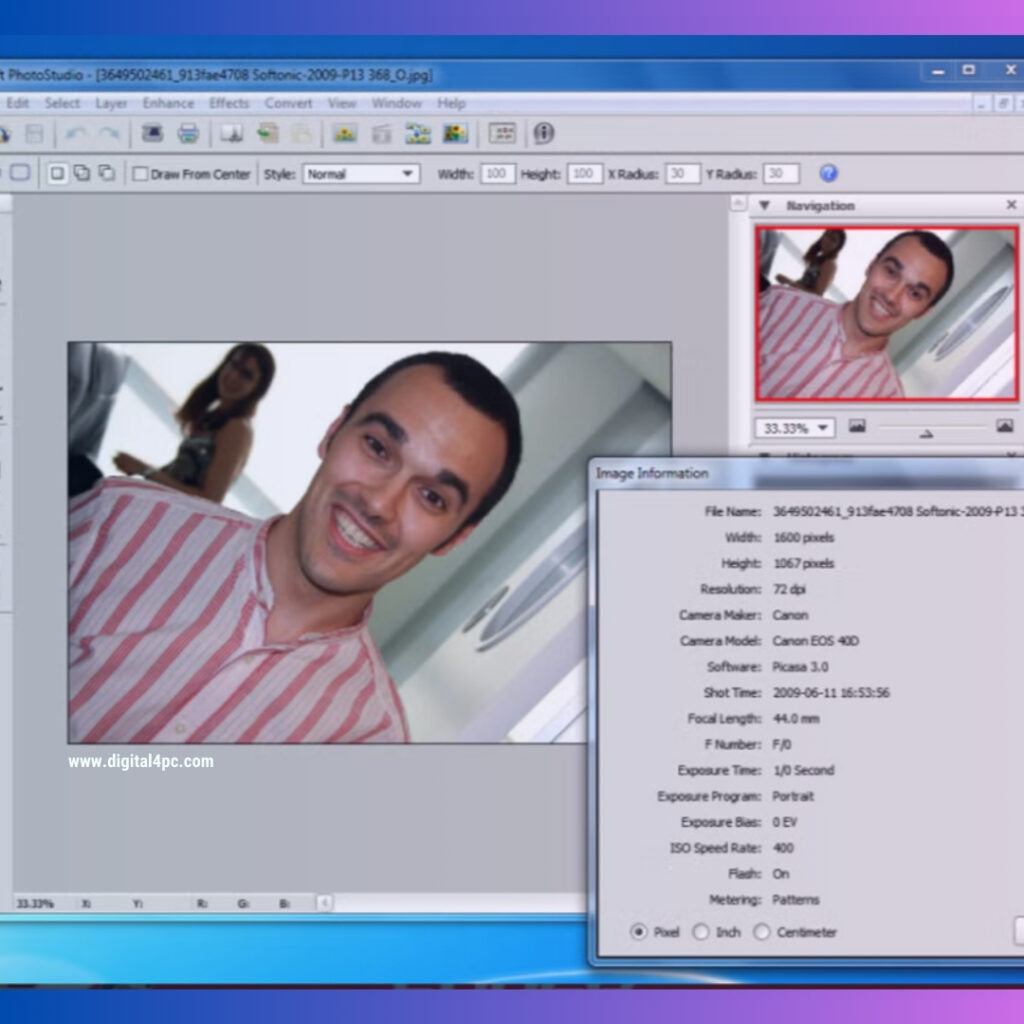
Task: Click the Print icon
Action: pyautogui.click(x=188, y=133)
